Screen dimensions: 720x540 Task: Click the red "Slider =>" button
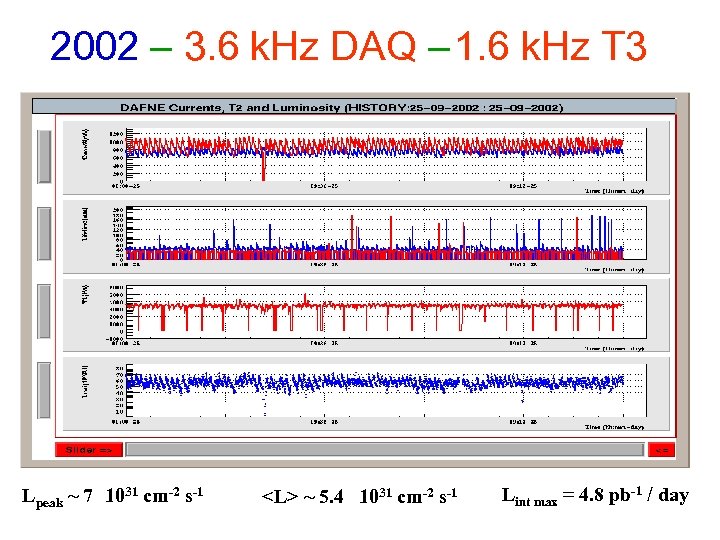point(89,450)
